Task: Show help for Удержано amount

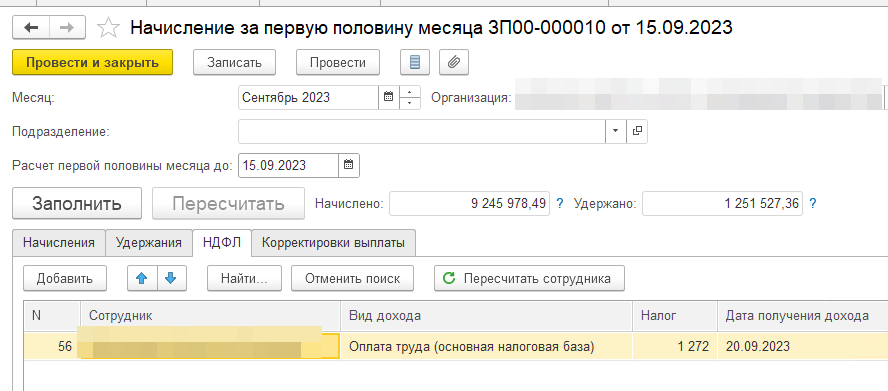Action: pyautogui.click(x=813, y=203)
